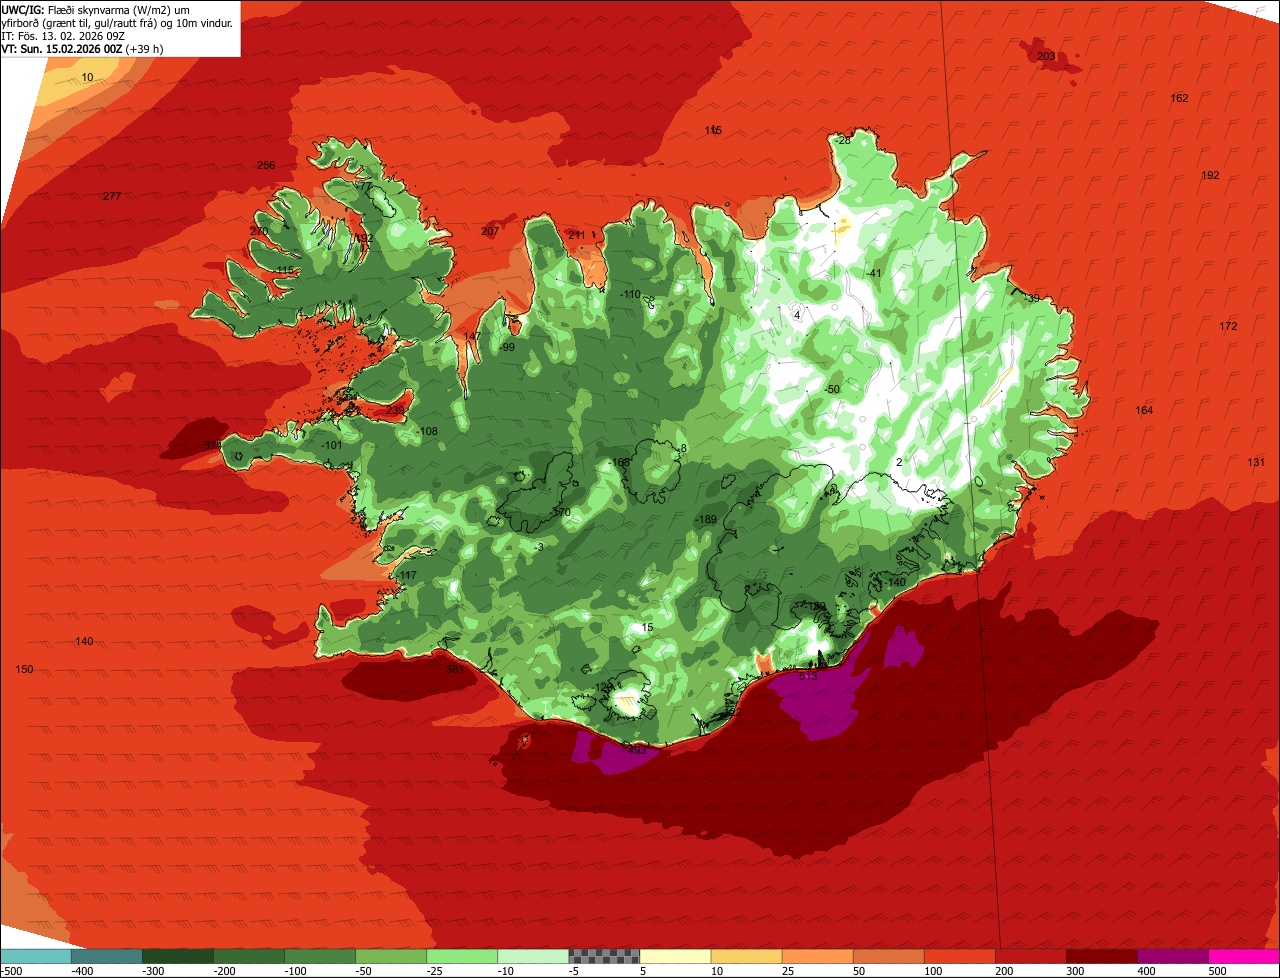
Task: Select the darkest green legend swatch from -300 to -200
Action: [x=177, y=956]
